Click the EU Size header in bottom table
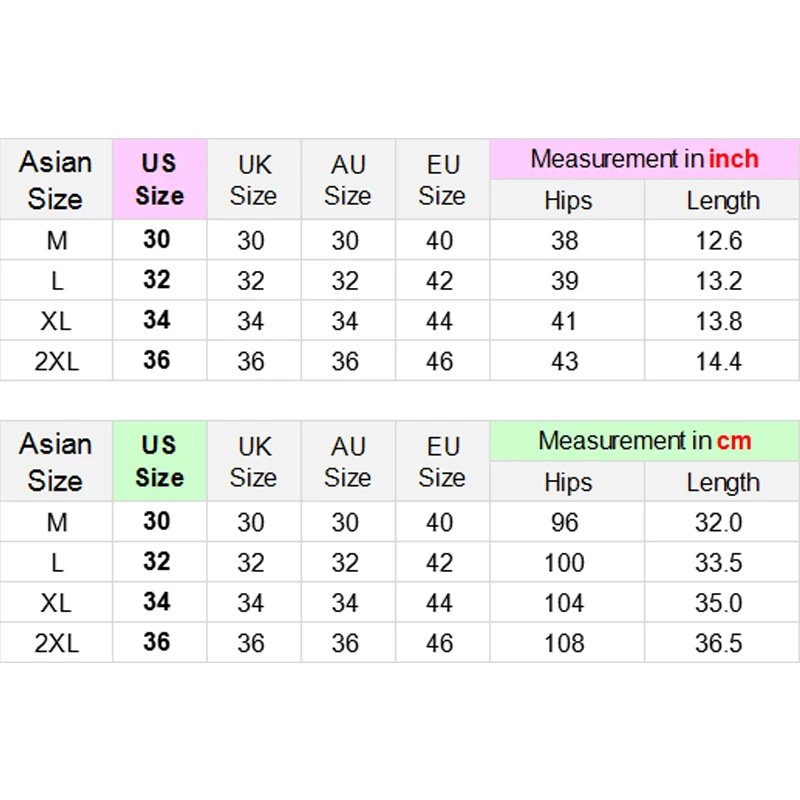Image resolution: width=800 pixels, height=800 pixels. [443, 461]
